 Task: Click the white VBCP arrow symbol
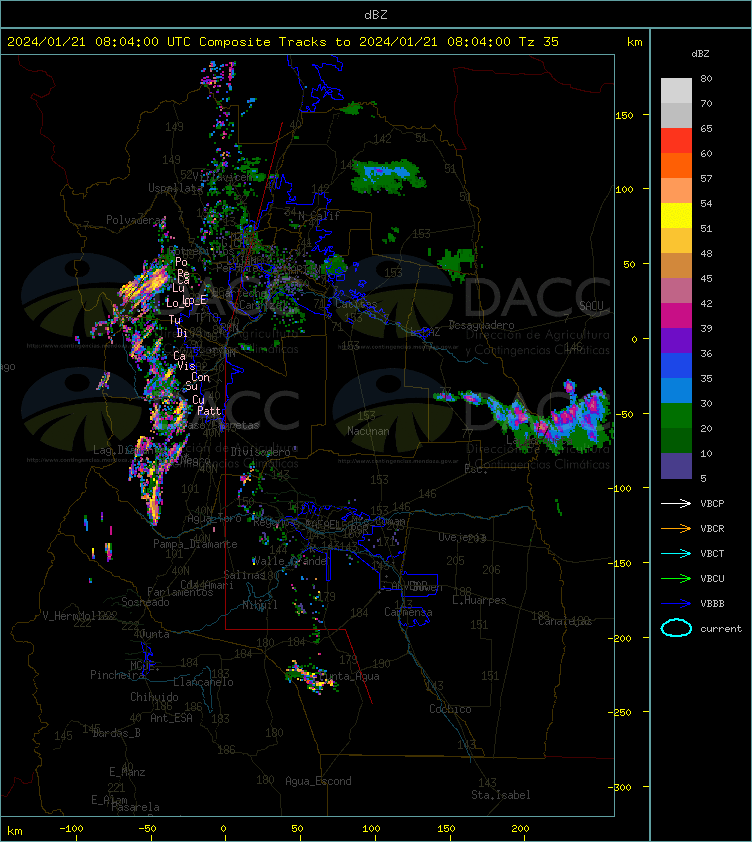pos(676,503)
